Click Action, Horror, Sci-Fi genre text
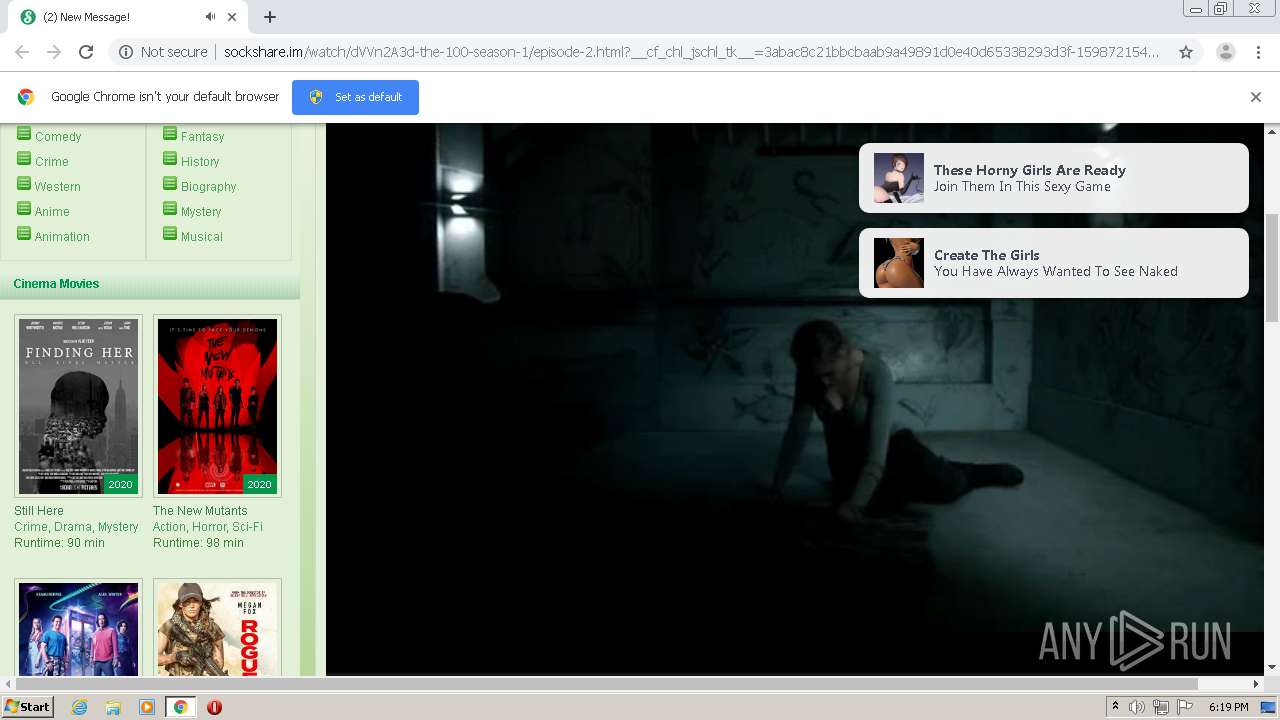Image resolution: width=1280 pixels, height=720 pixels. (208, 527)
